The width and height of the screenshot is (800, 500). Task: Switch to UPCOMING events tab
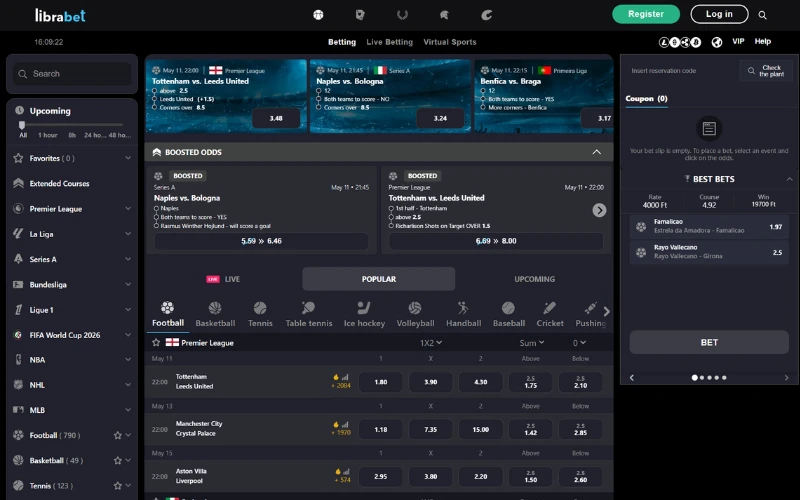[534, 279]
